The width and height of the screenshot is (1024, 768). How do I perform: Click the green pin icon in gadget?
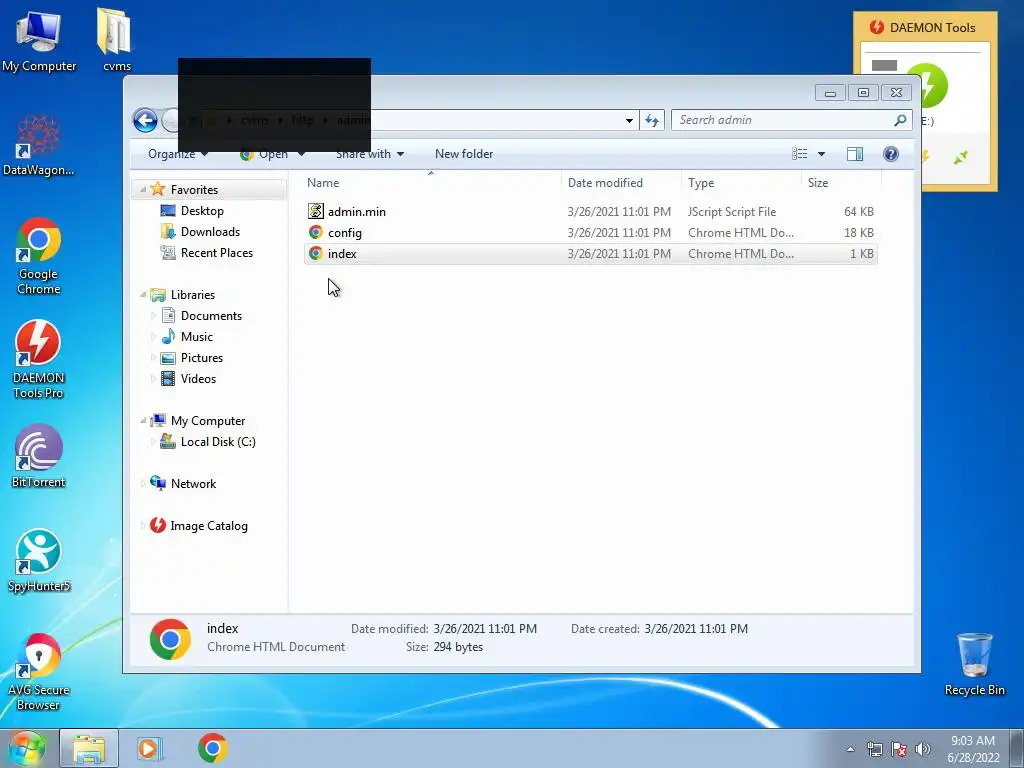(x=960, y=157)
